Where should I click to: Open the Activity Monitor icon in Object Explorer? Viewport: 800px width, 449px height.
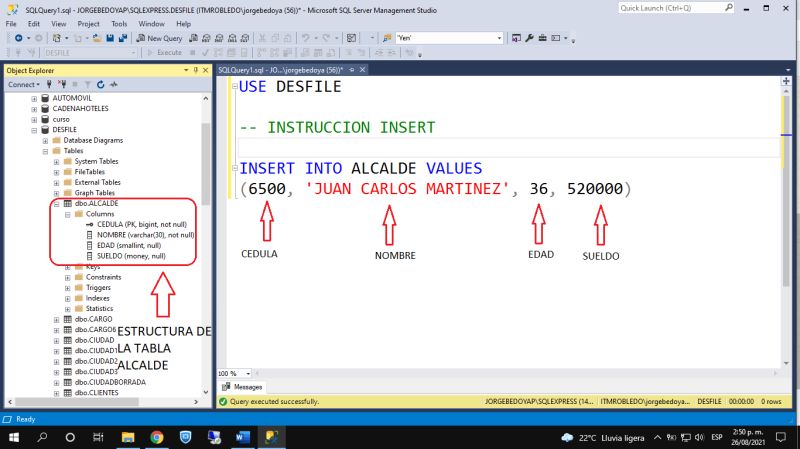113,85
